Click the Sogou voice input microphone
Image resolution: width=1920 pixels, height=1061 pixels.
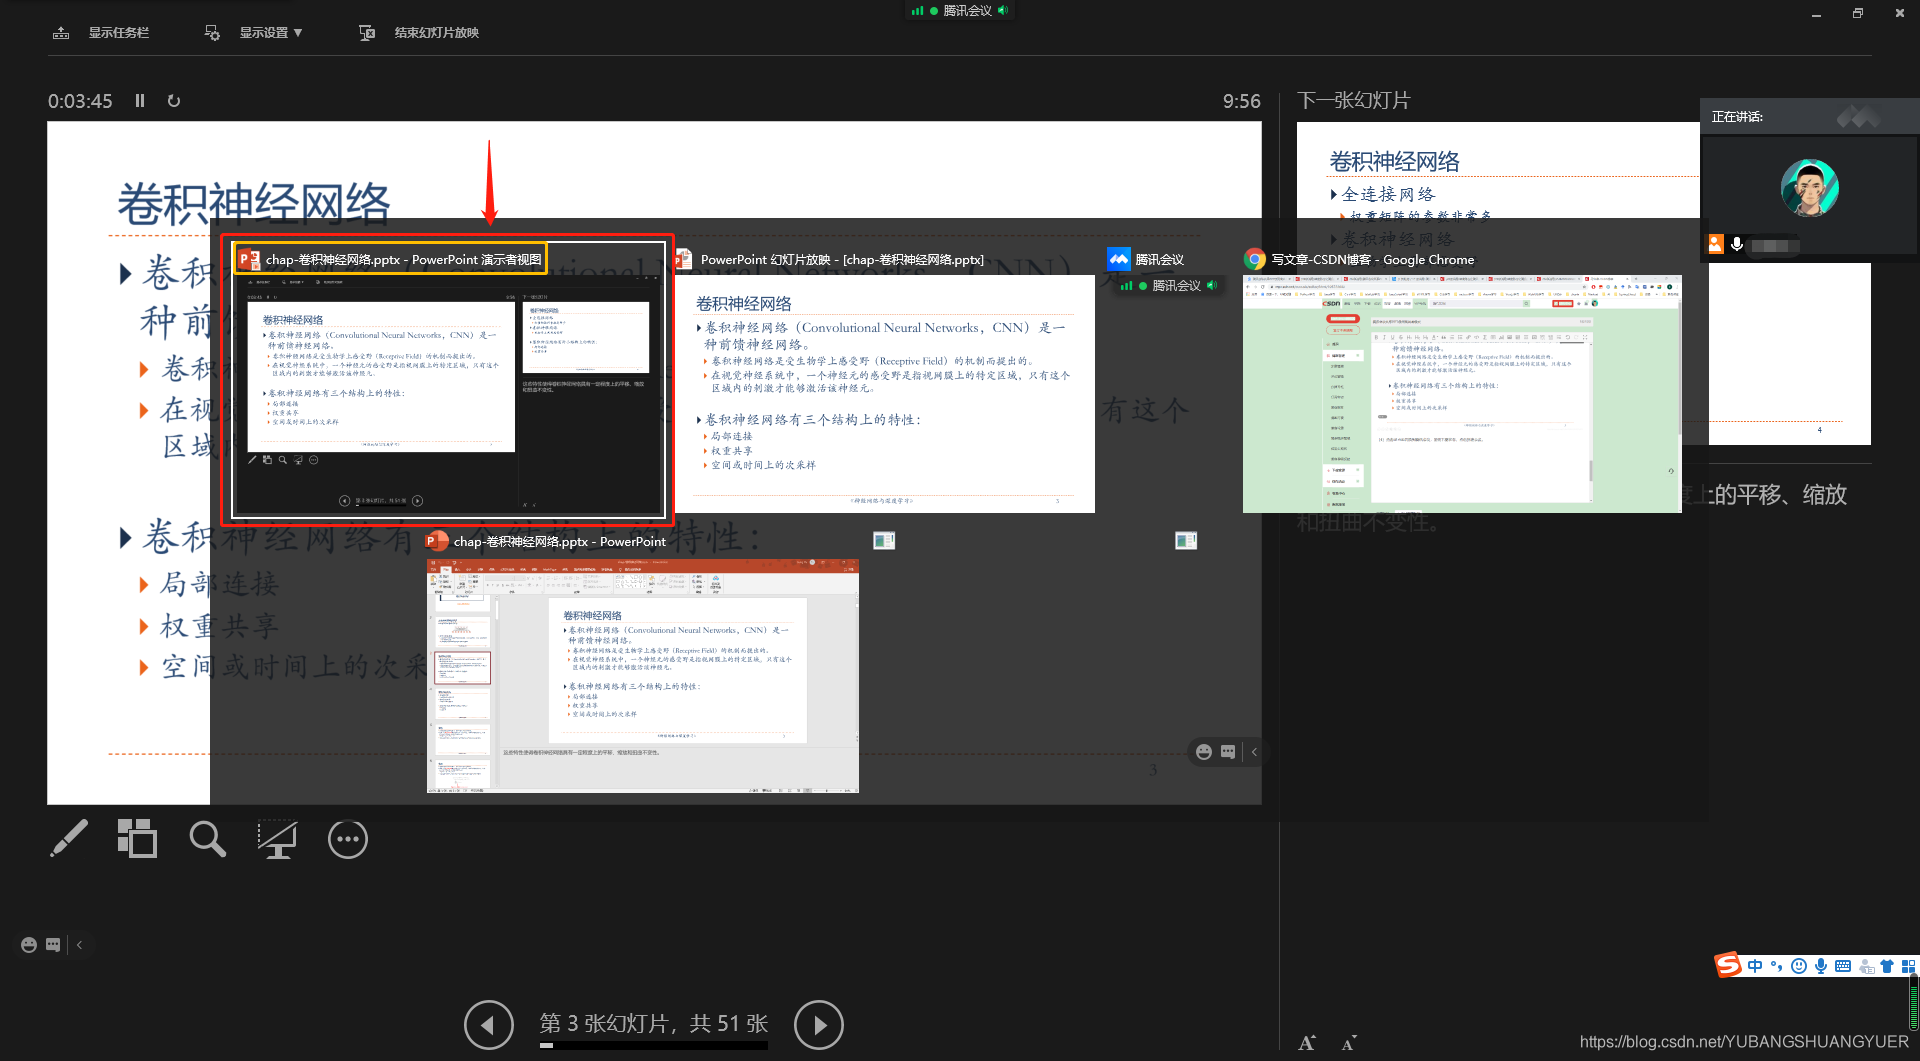pyautogui.click(x=1821, y=966)
